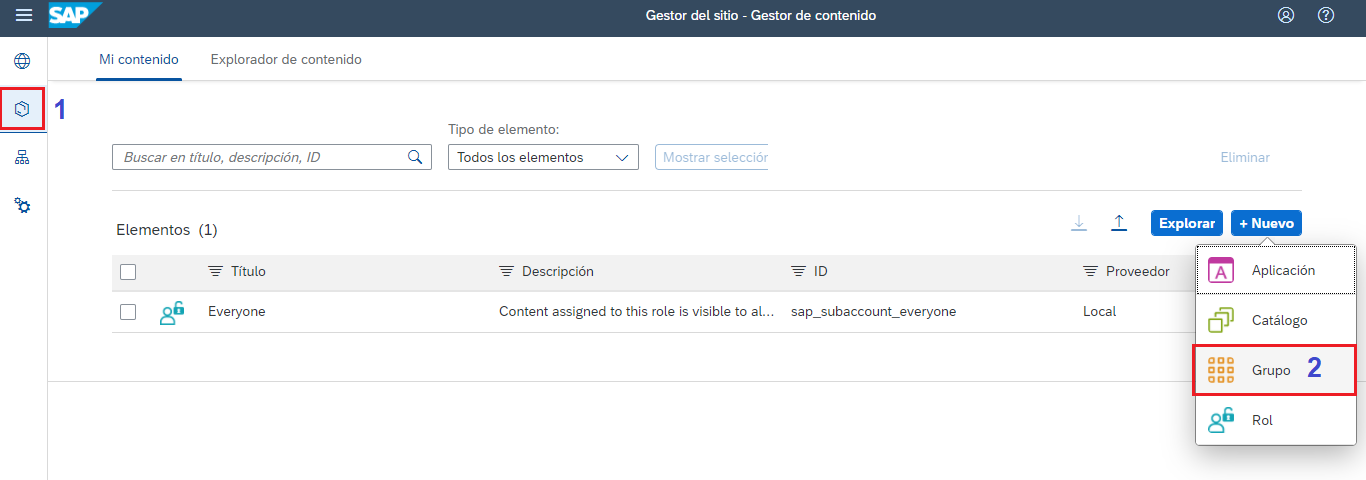Screen dimensions: 1366x480
Task: Open the Mostrar selección dropdown
Action: 712,157
